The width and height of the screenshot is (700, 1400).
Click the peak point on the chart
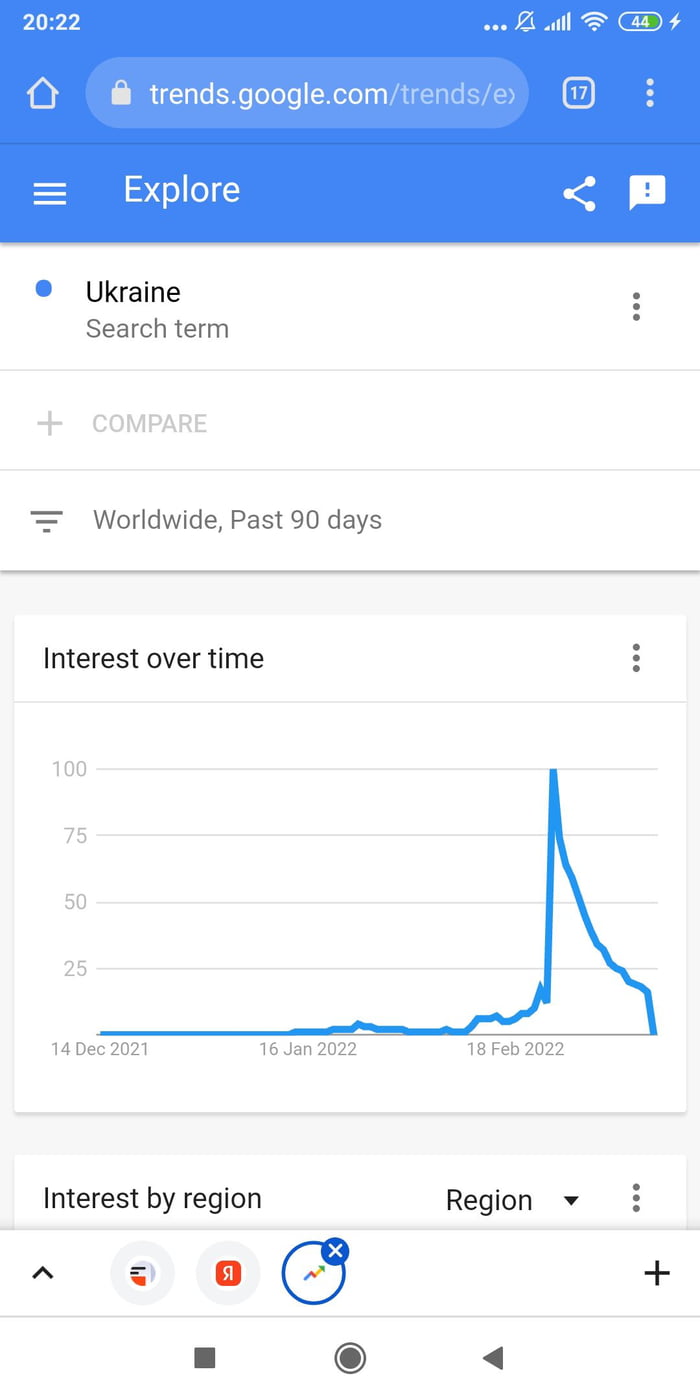553,770
